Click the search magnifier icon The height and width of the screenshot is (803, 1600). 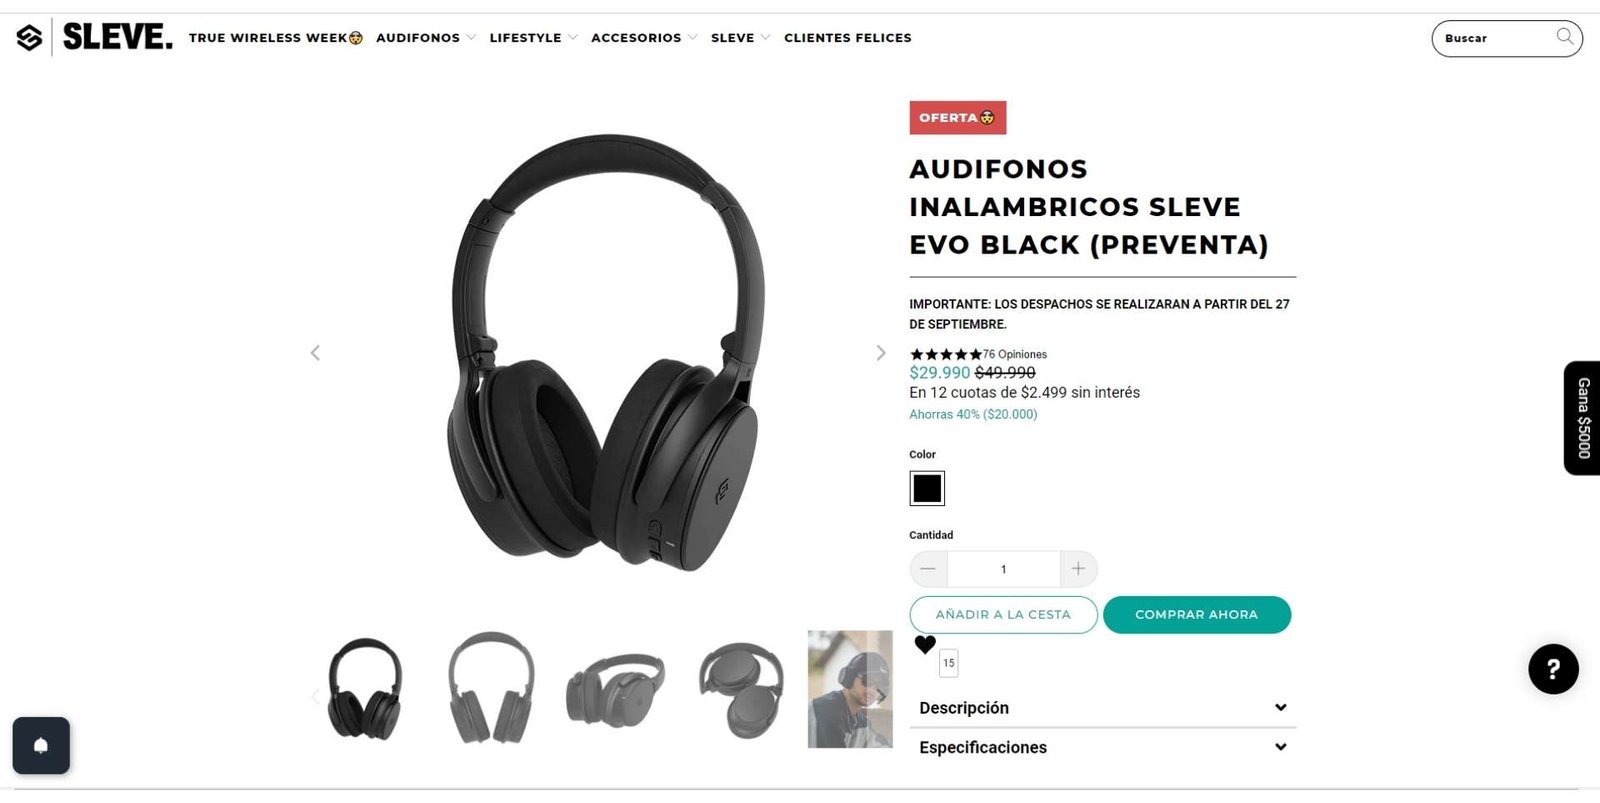pyautogui.click(x=1565, y=37)
